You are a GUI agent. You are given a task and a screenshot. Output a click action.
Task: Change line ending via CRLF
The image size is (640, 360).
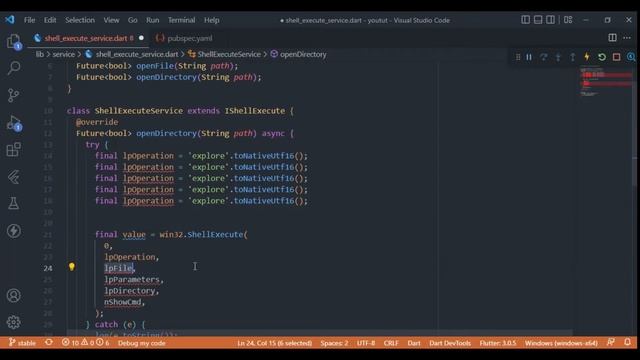click(x=391, y=343)
